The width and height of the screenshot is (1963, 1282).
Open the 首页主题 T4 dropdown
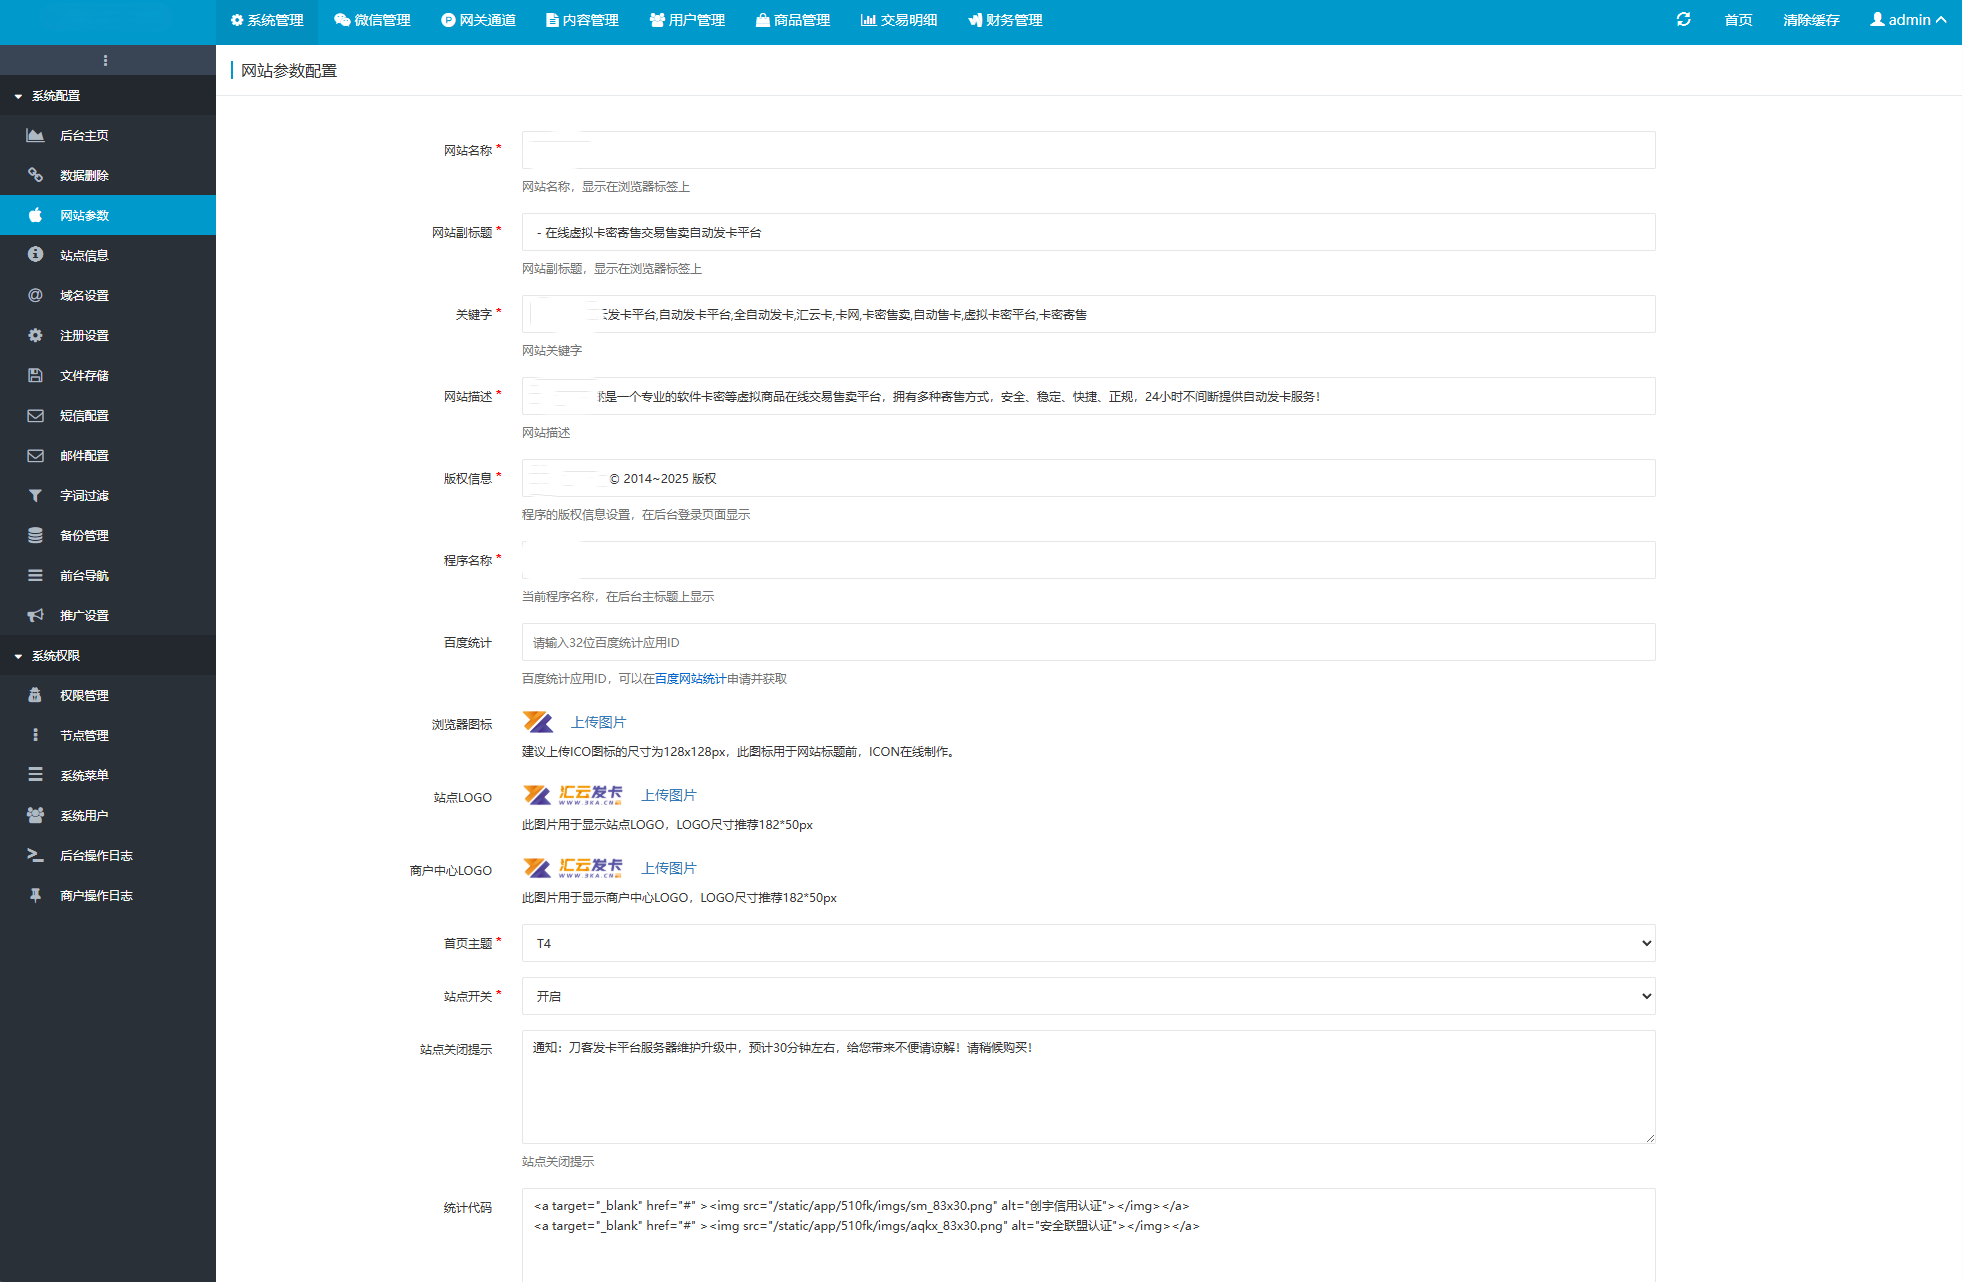click(x=1088, y=943)
